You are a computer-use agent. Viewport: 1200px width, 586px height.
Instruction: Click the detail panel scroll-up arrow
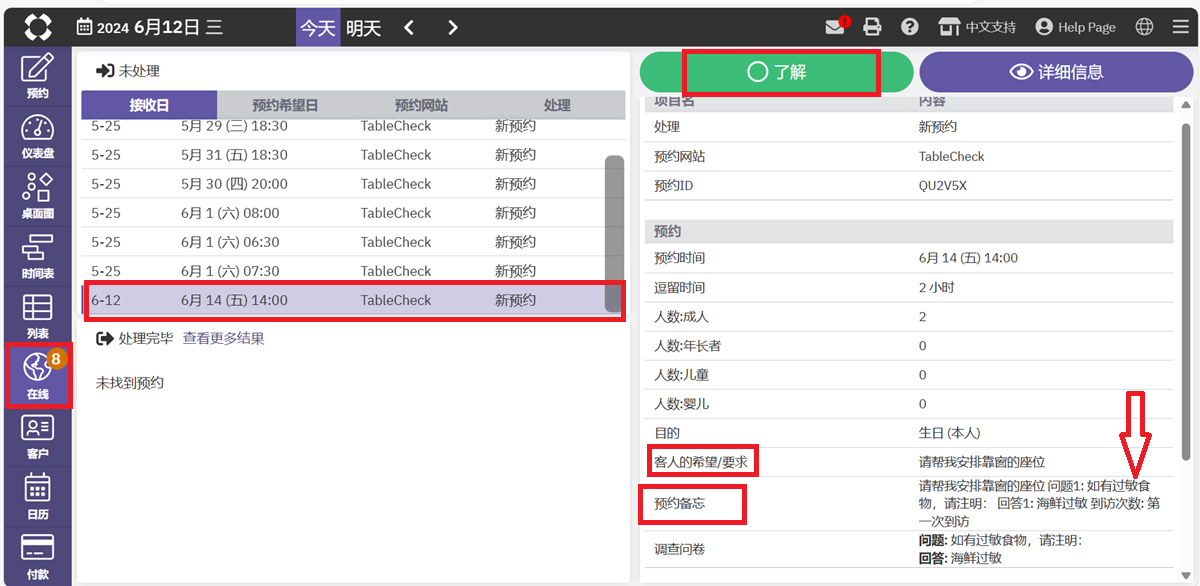pyautogui.click(x=1186, y=105)
